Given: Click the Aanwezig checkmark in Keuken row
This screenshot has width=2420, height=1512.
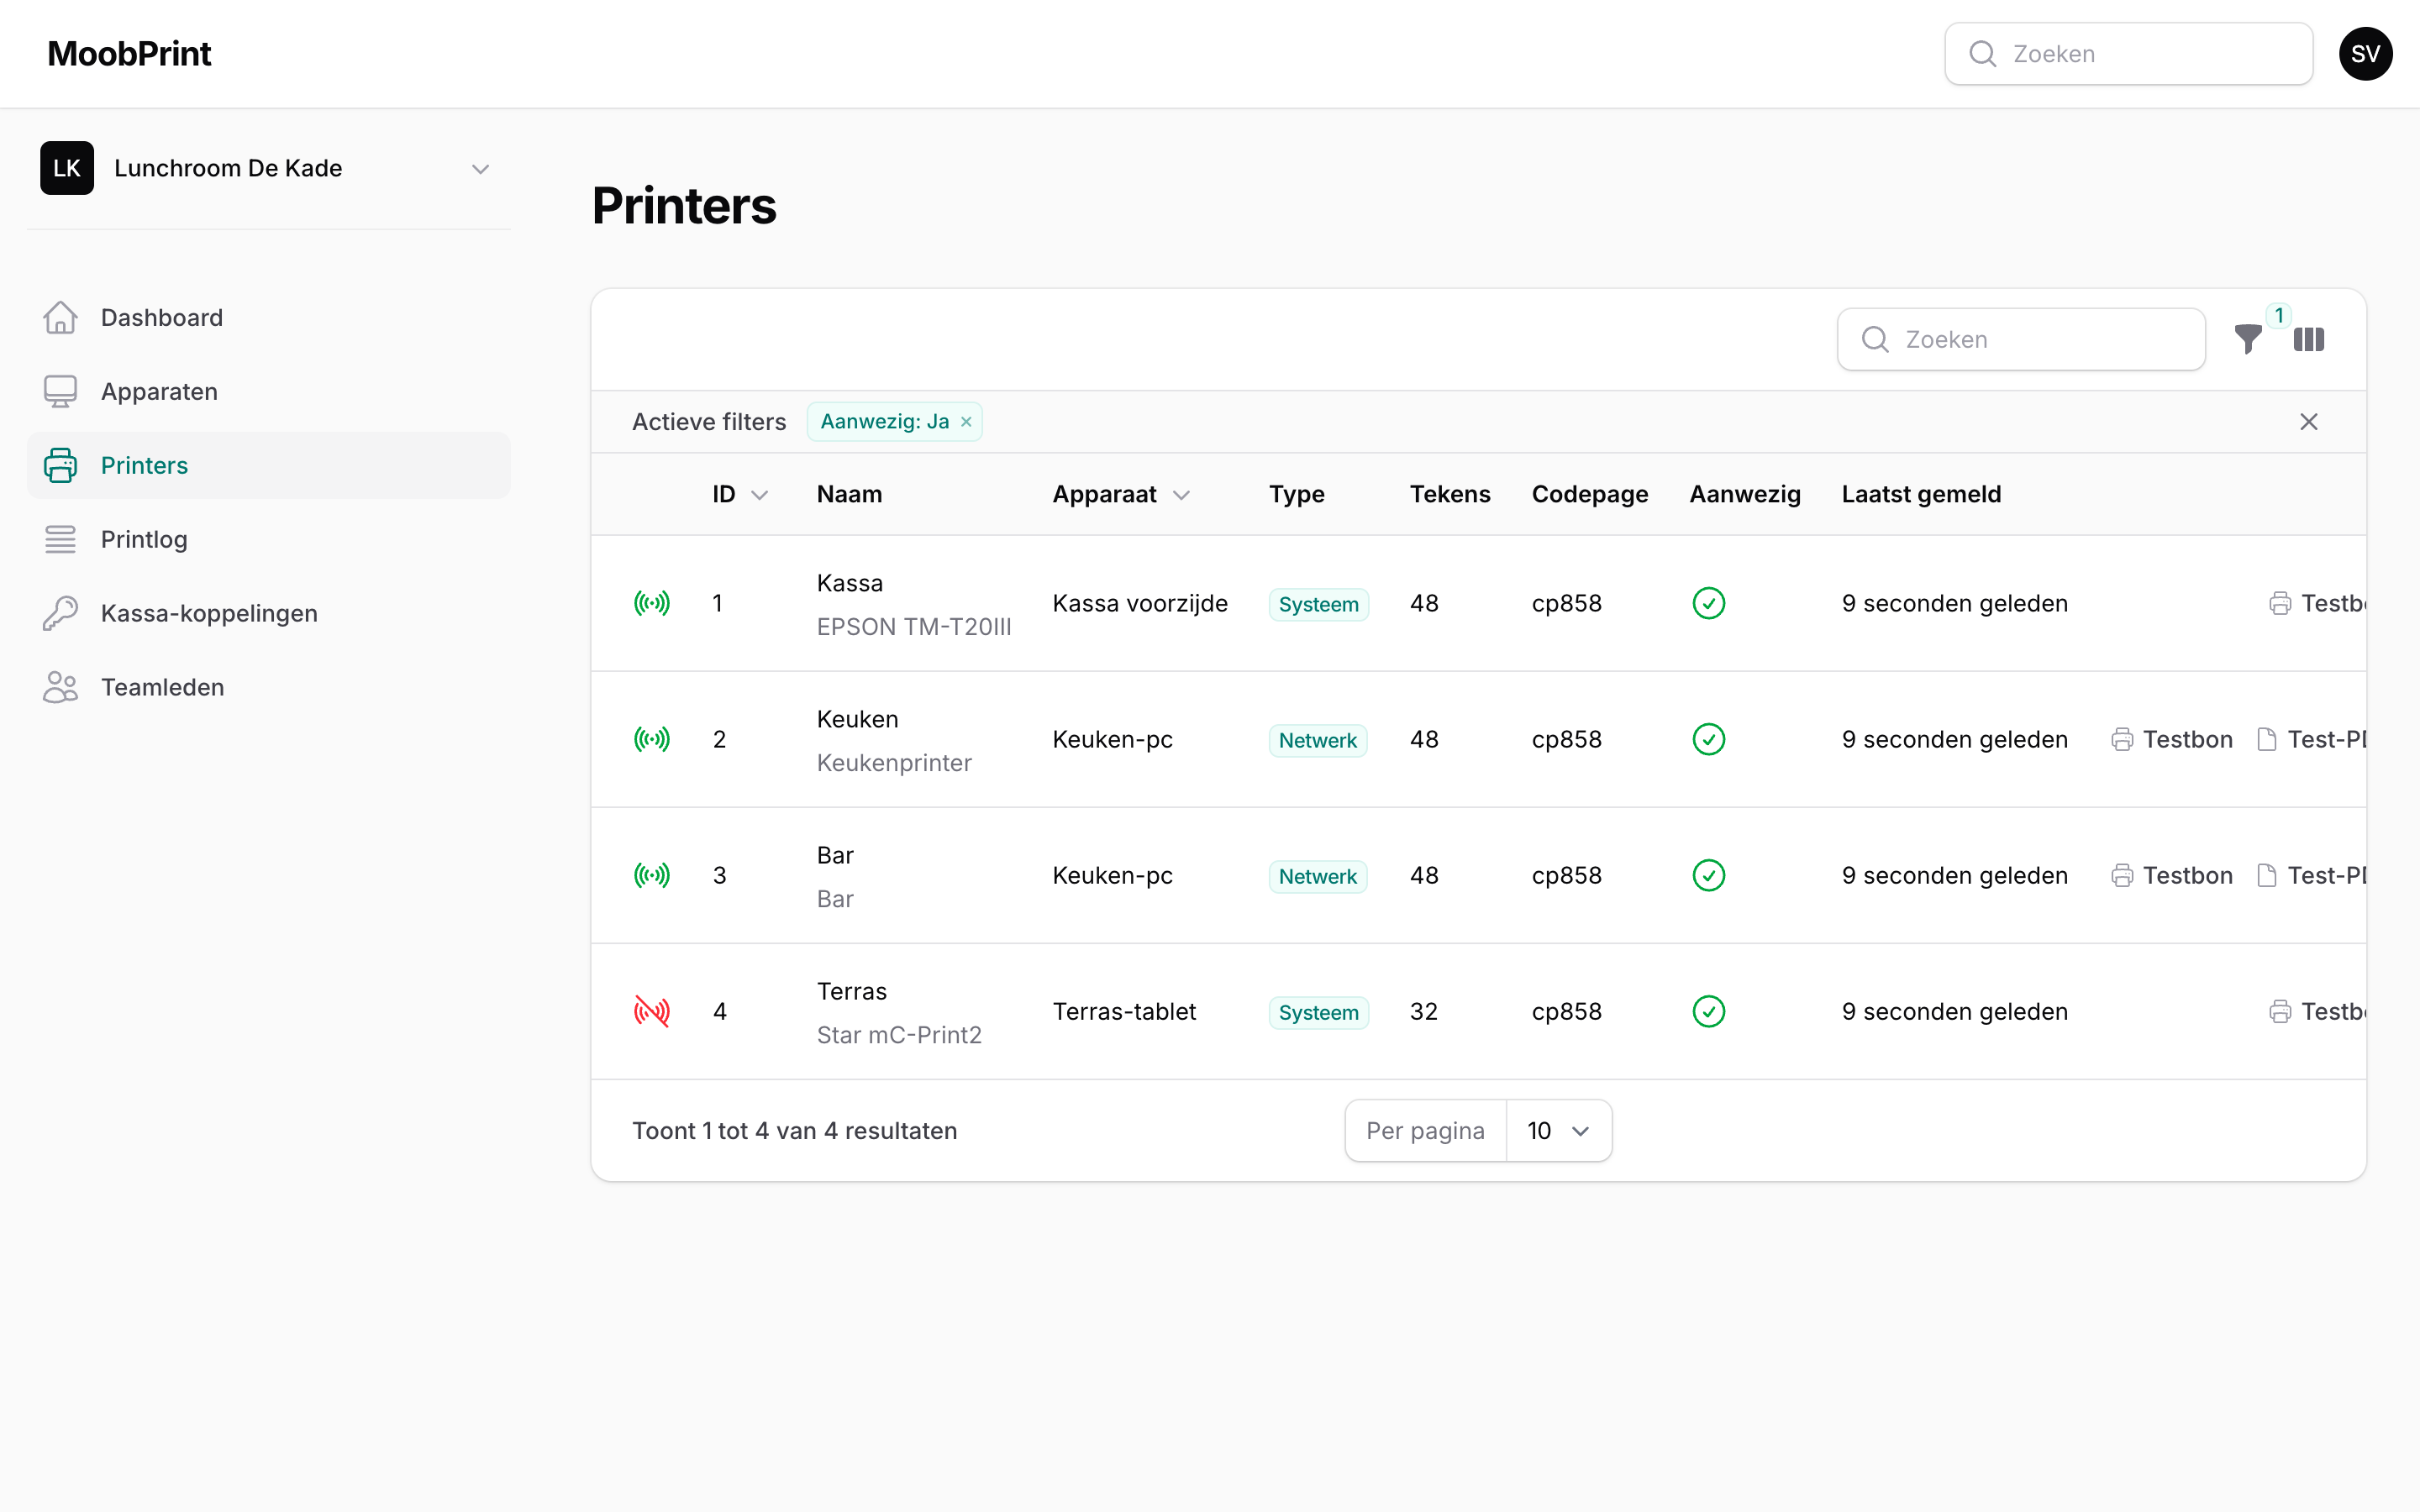Looking at the screenshot, I should pos(1708,739).
